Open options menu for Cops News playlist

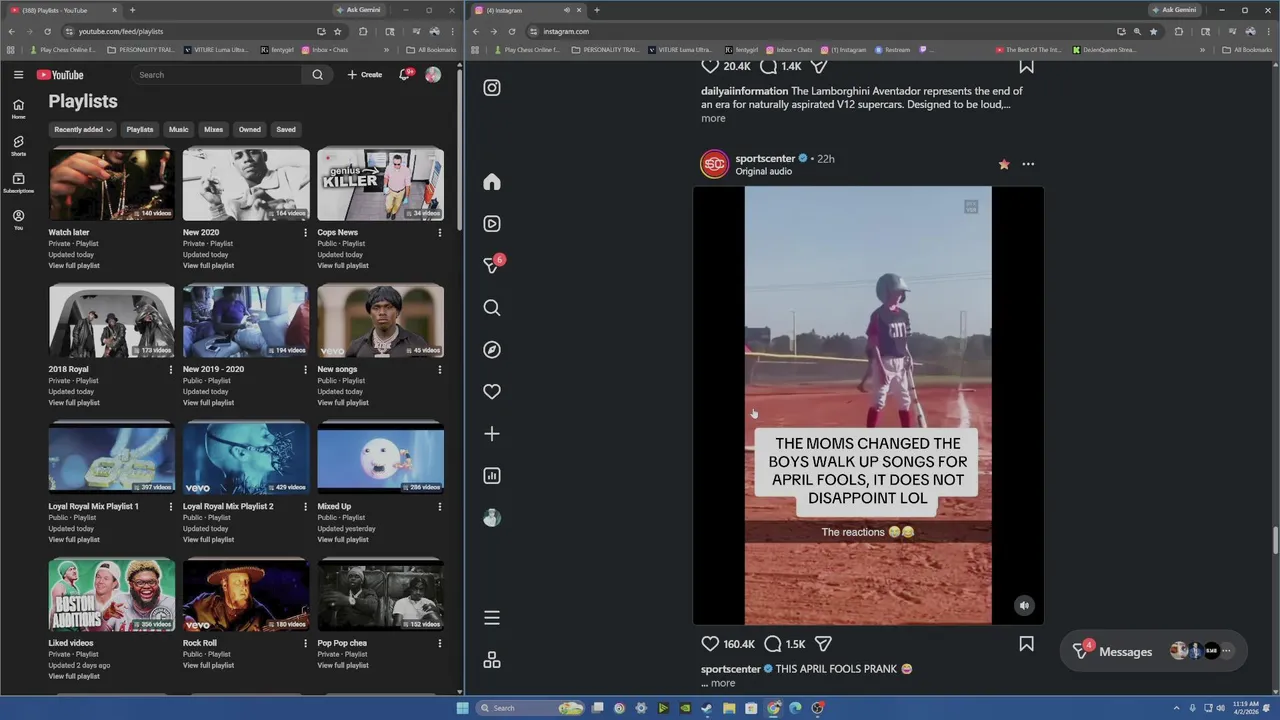coord(439,233)
